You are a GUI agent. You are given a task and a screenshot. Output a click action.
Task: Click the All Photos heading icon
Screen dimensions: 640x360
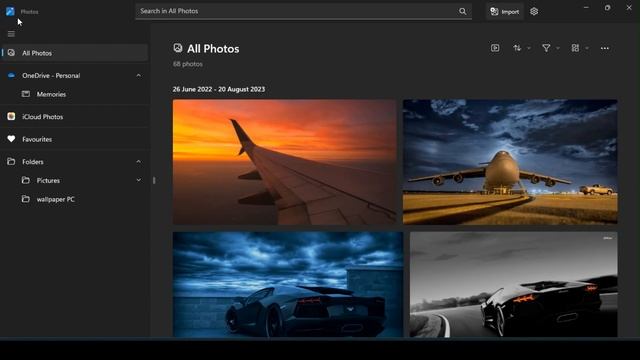pyautogui.click(x=178, y=48)
